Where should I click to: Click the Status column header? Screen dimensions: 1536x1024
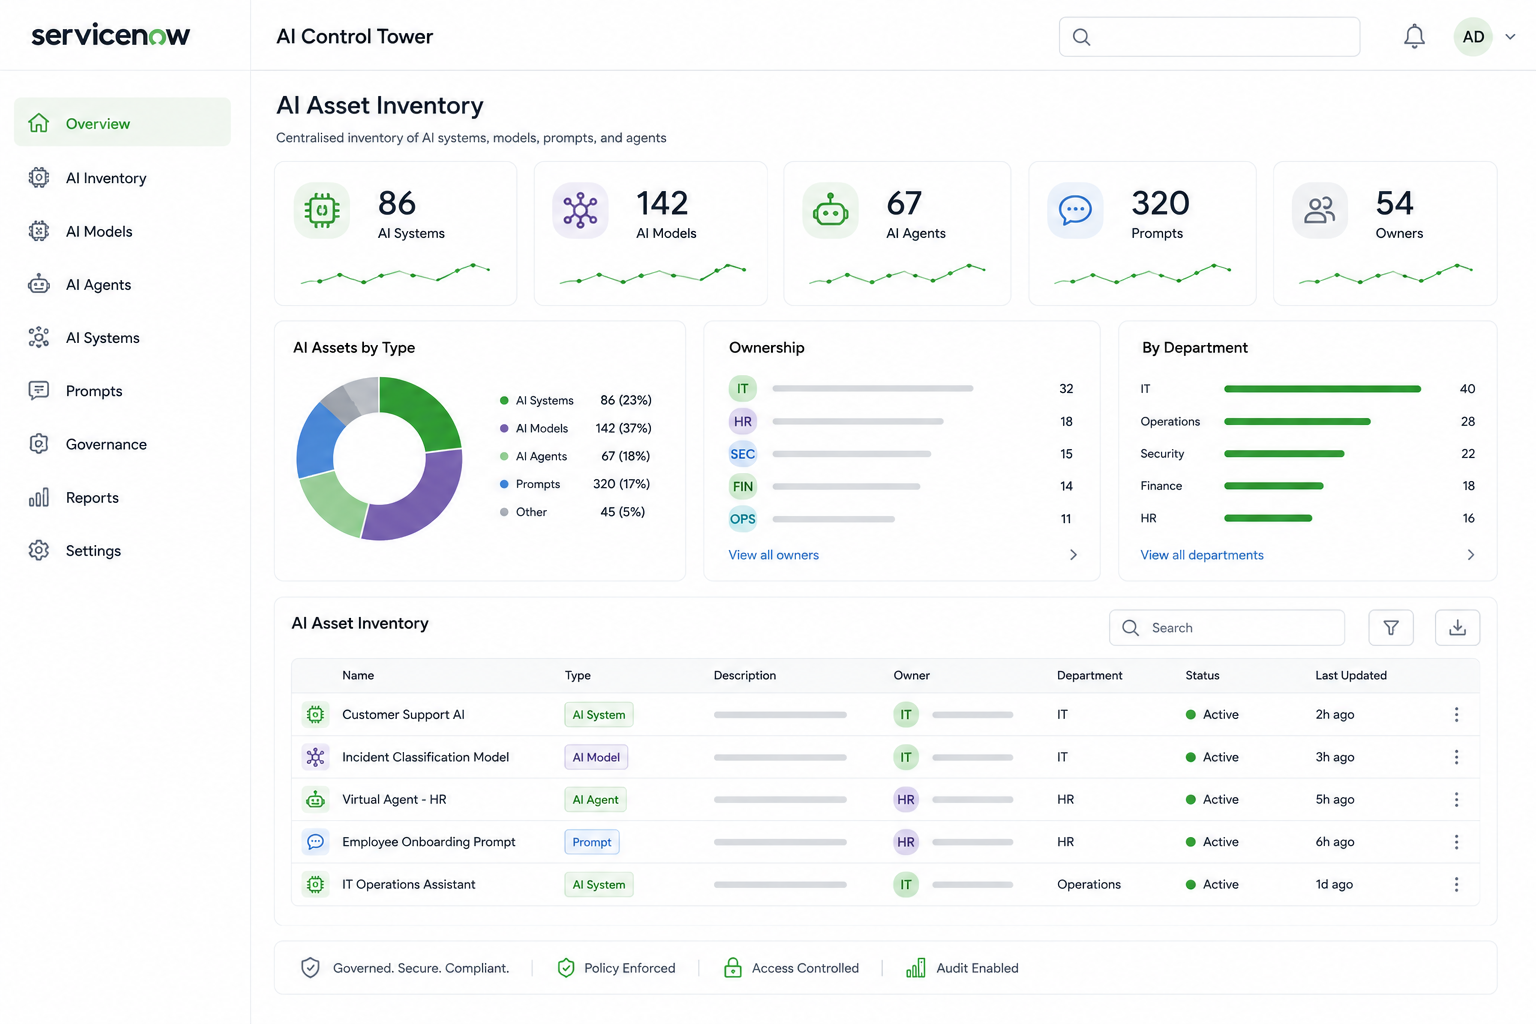pyautogui.click(x=1202, y=675)
